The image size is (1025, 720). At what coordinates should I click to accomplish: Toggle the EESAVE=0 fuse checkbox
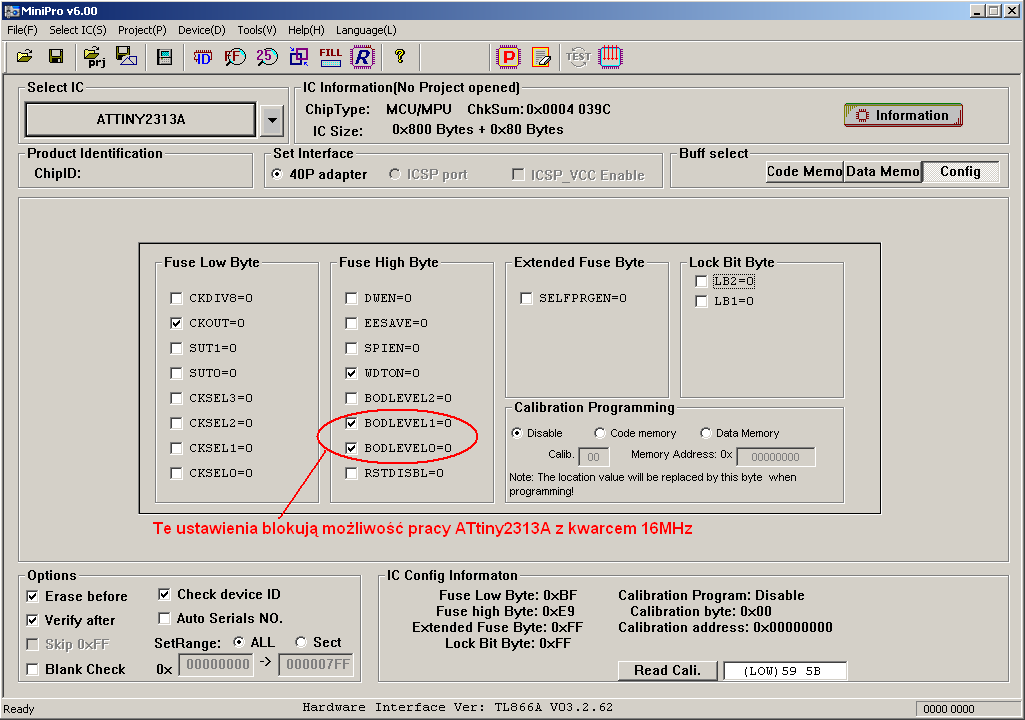(x=351, y=323)
